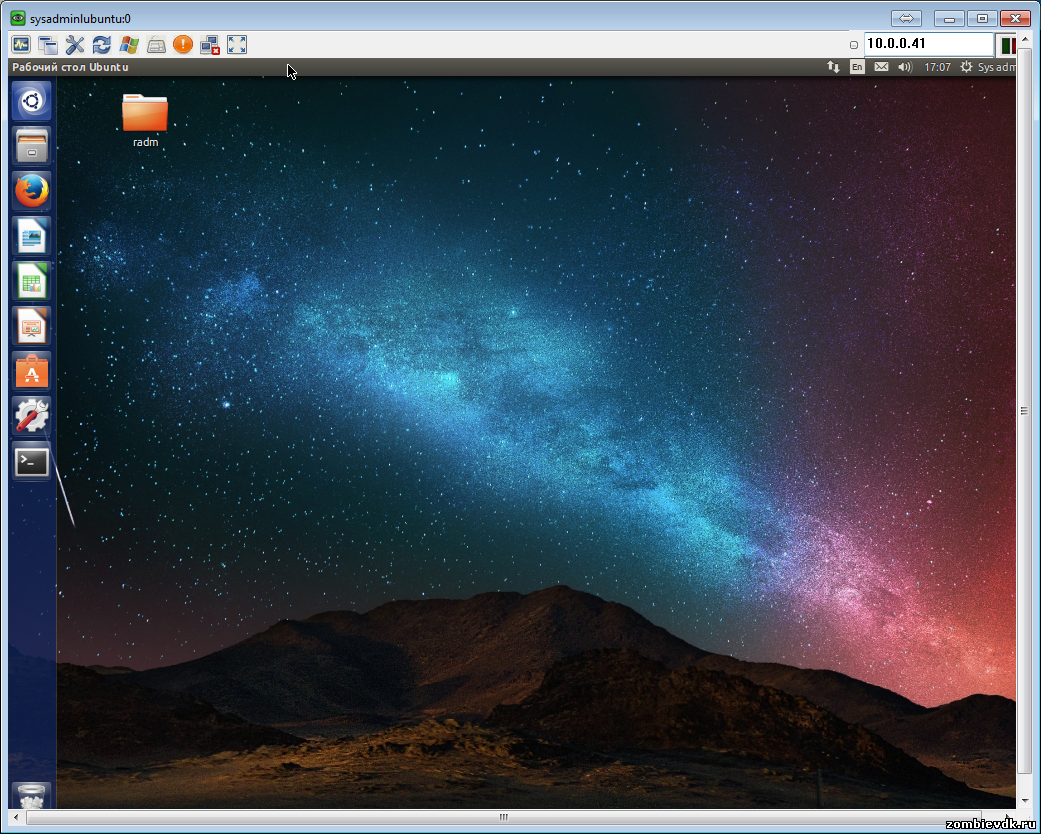Switch to full screen mode icon
1041x834 pixels.
237,44
